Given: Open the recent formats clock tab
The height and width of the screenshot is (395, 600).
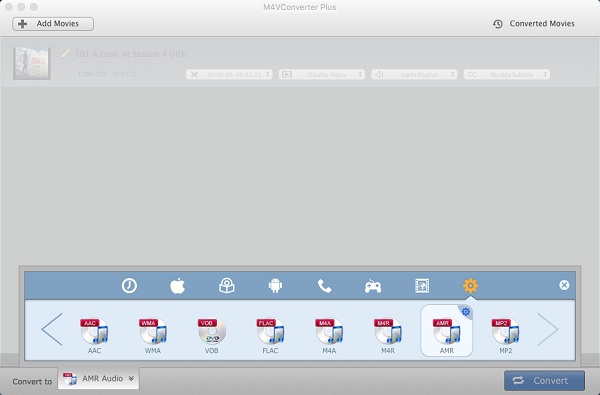Looking at the screenshot, I should [x=129, y=286].
